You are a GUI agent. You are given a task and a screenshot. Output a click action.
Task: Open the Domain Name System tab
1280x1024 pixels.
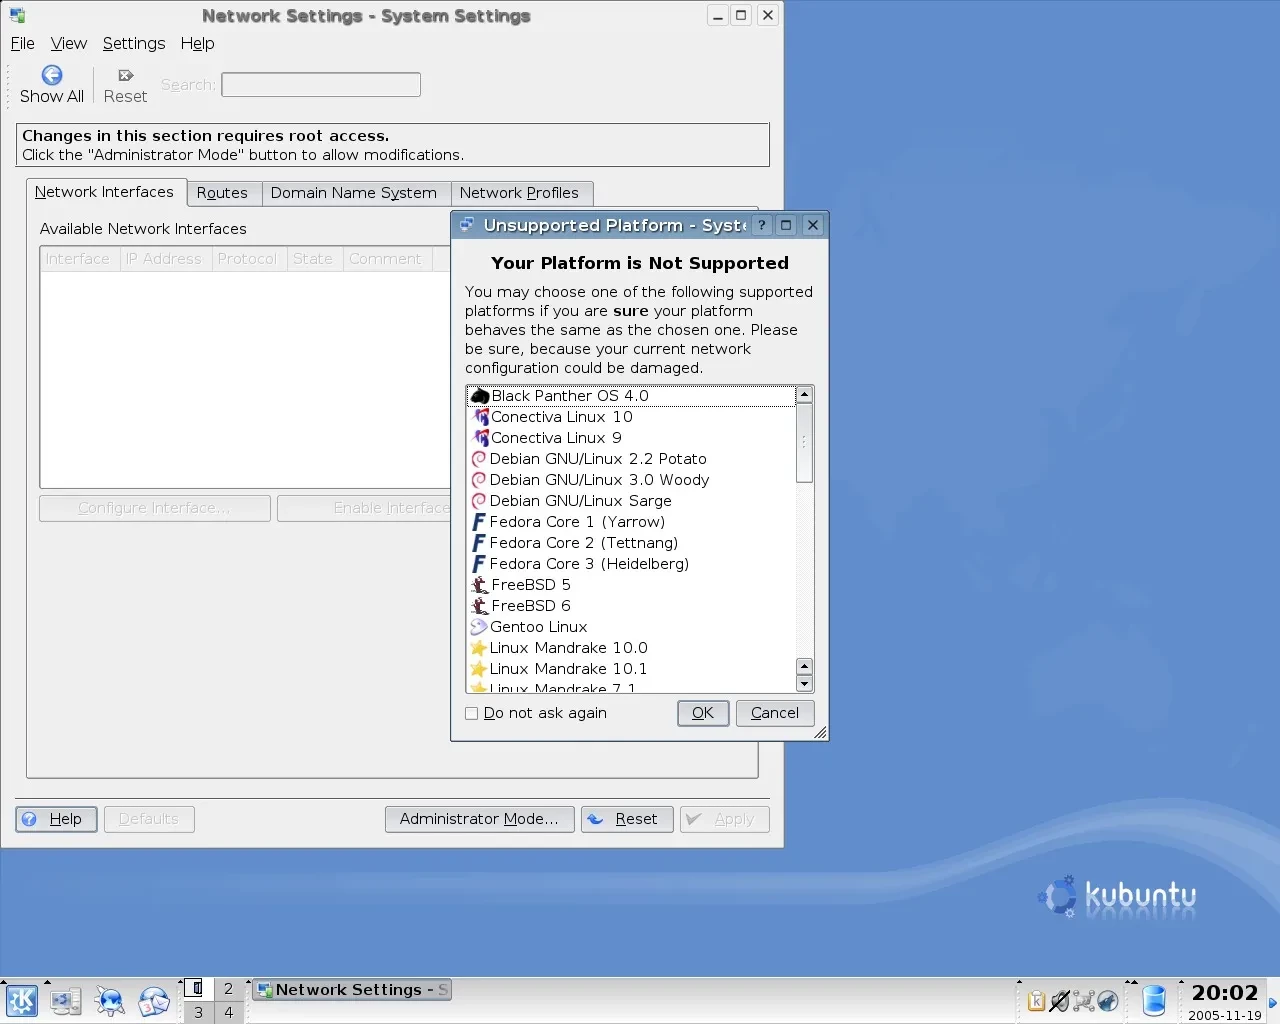click(353, 193)
